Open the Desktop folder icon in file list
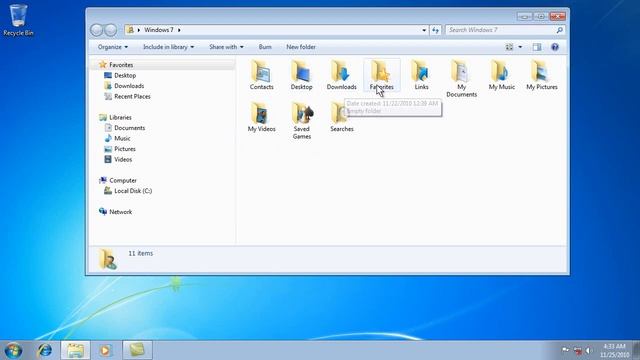Screen dimensions: 640x360 302,76
